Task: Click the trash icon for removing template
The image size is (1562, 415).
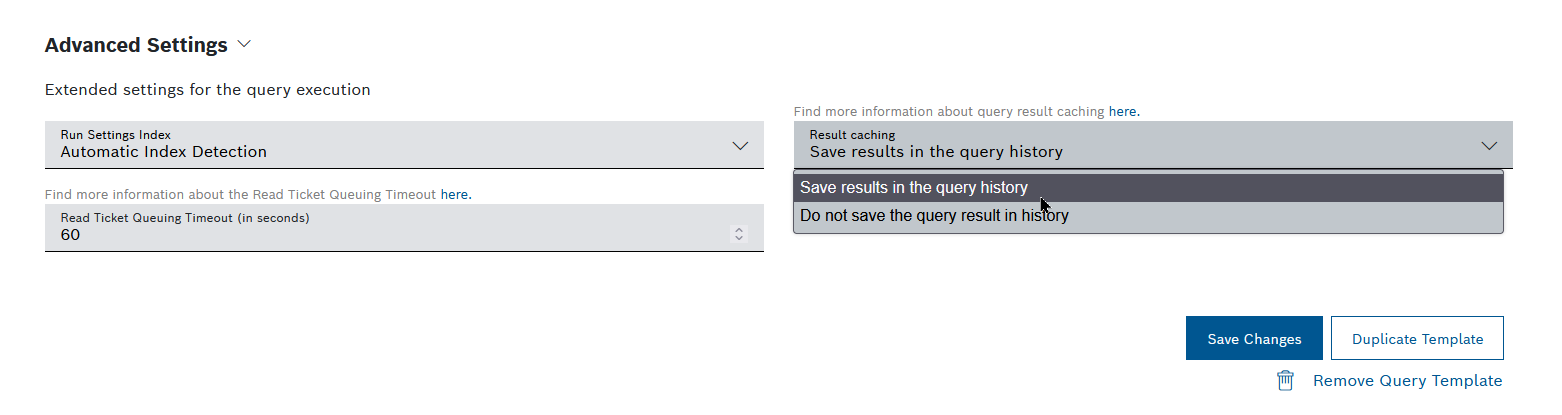Action: [x=1286, y=381]
